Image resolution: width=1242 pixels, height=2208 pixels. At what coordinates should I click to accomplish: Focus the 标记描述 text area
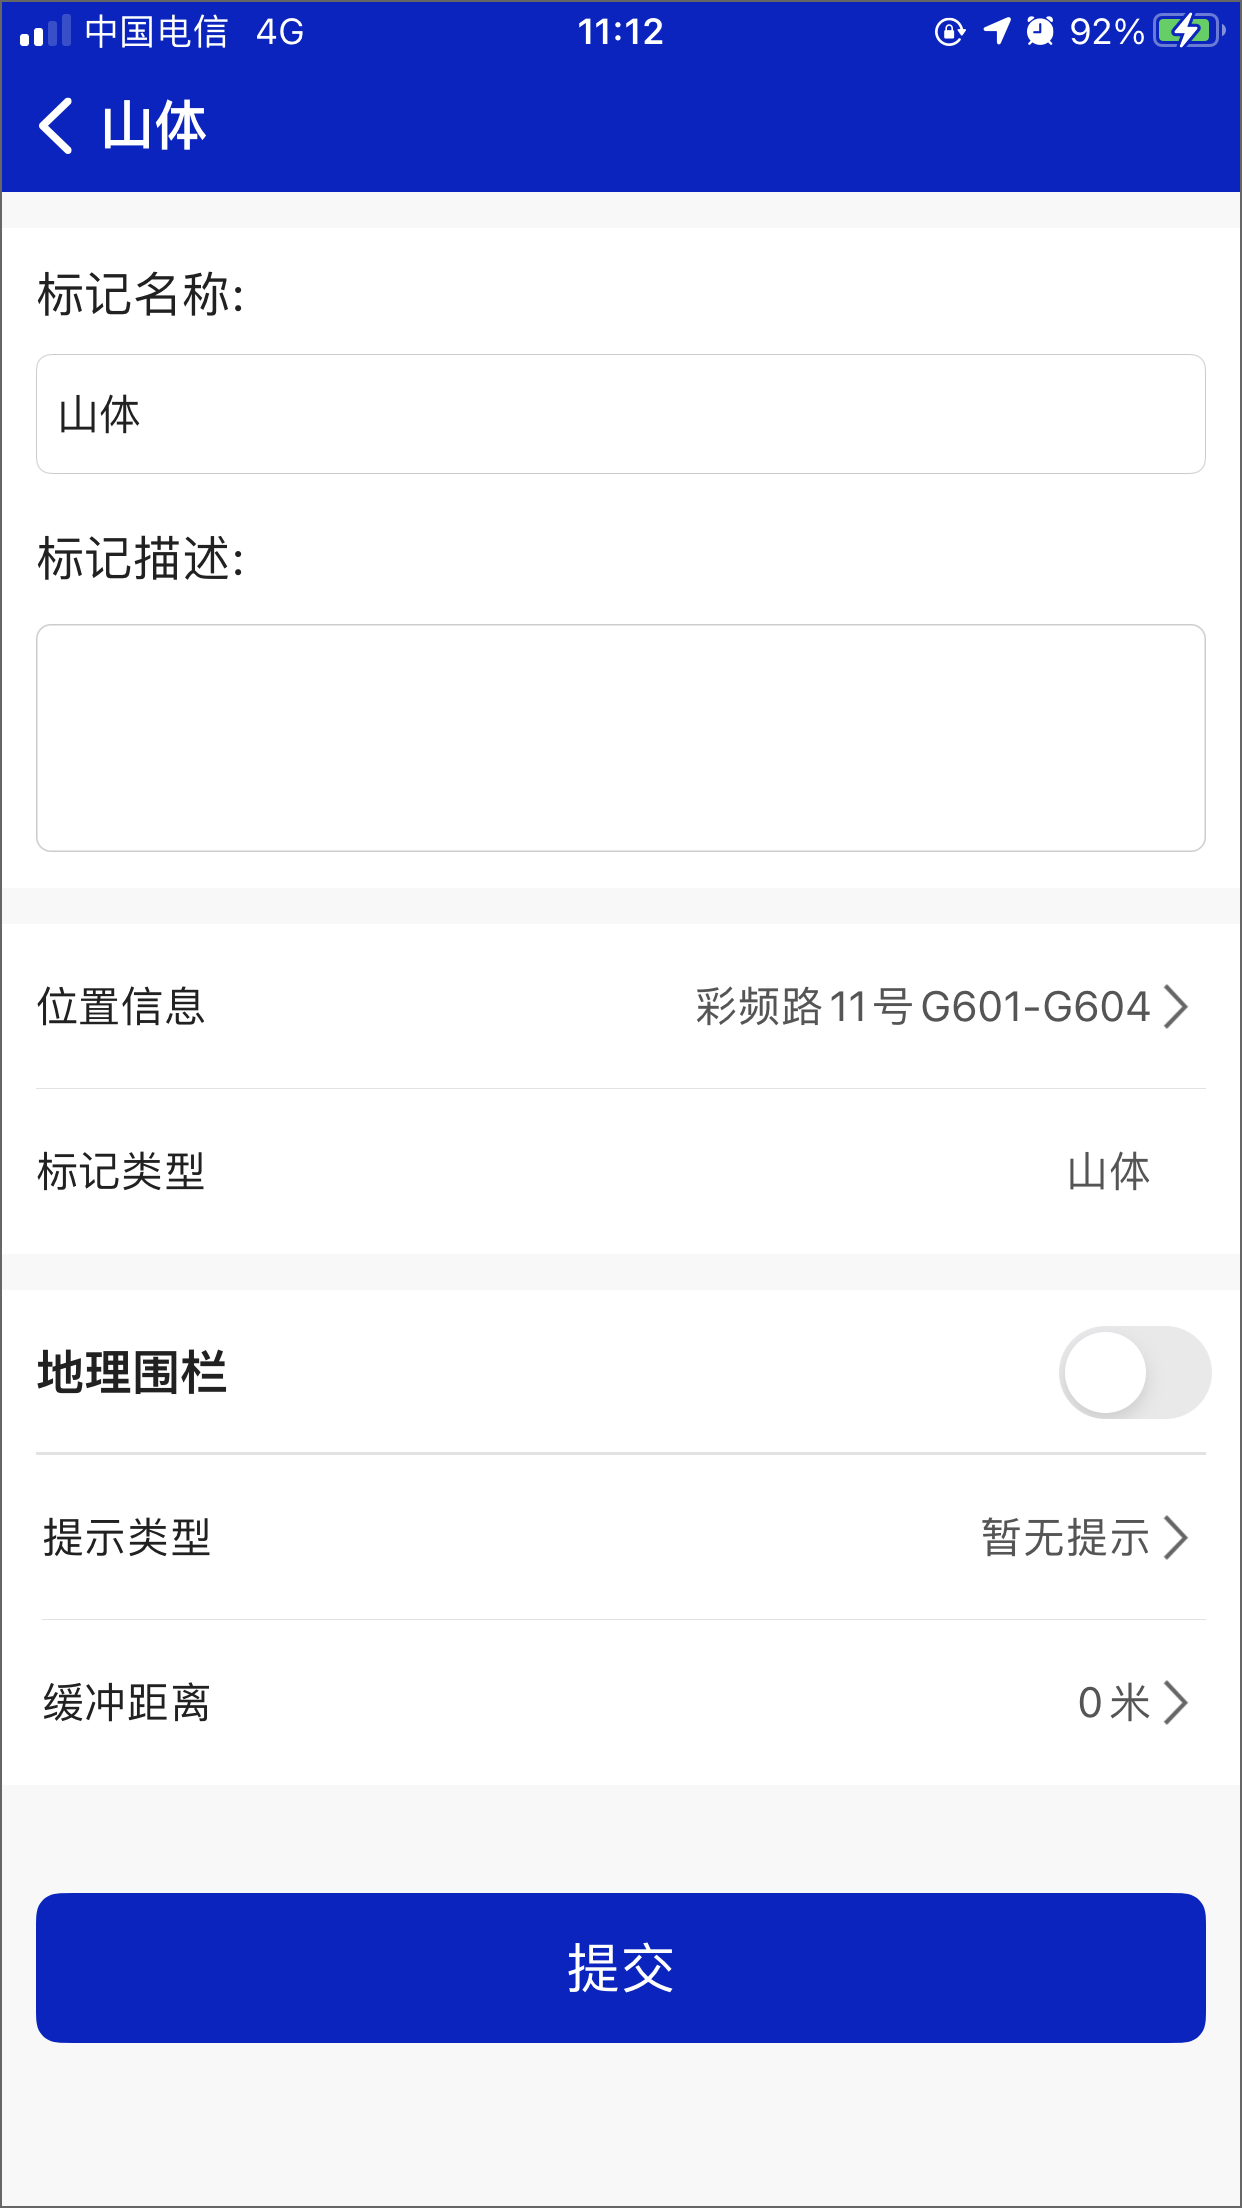point(621,738)
